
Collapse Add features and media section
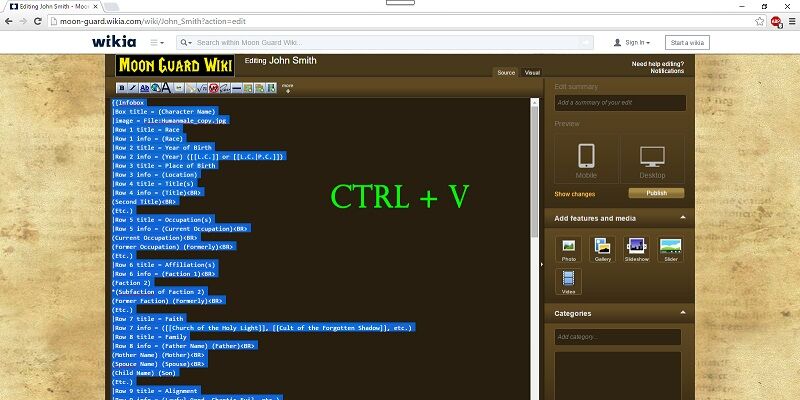coord(683,218)
